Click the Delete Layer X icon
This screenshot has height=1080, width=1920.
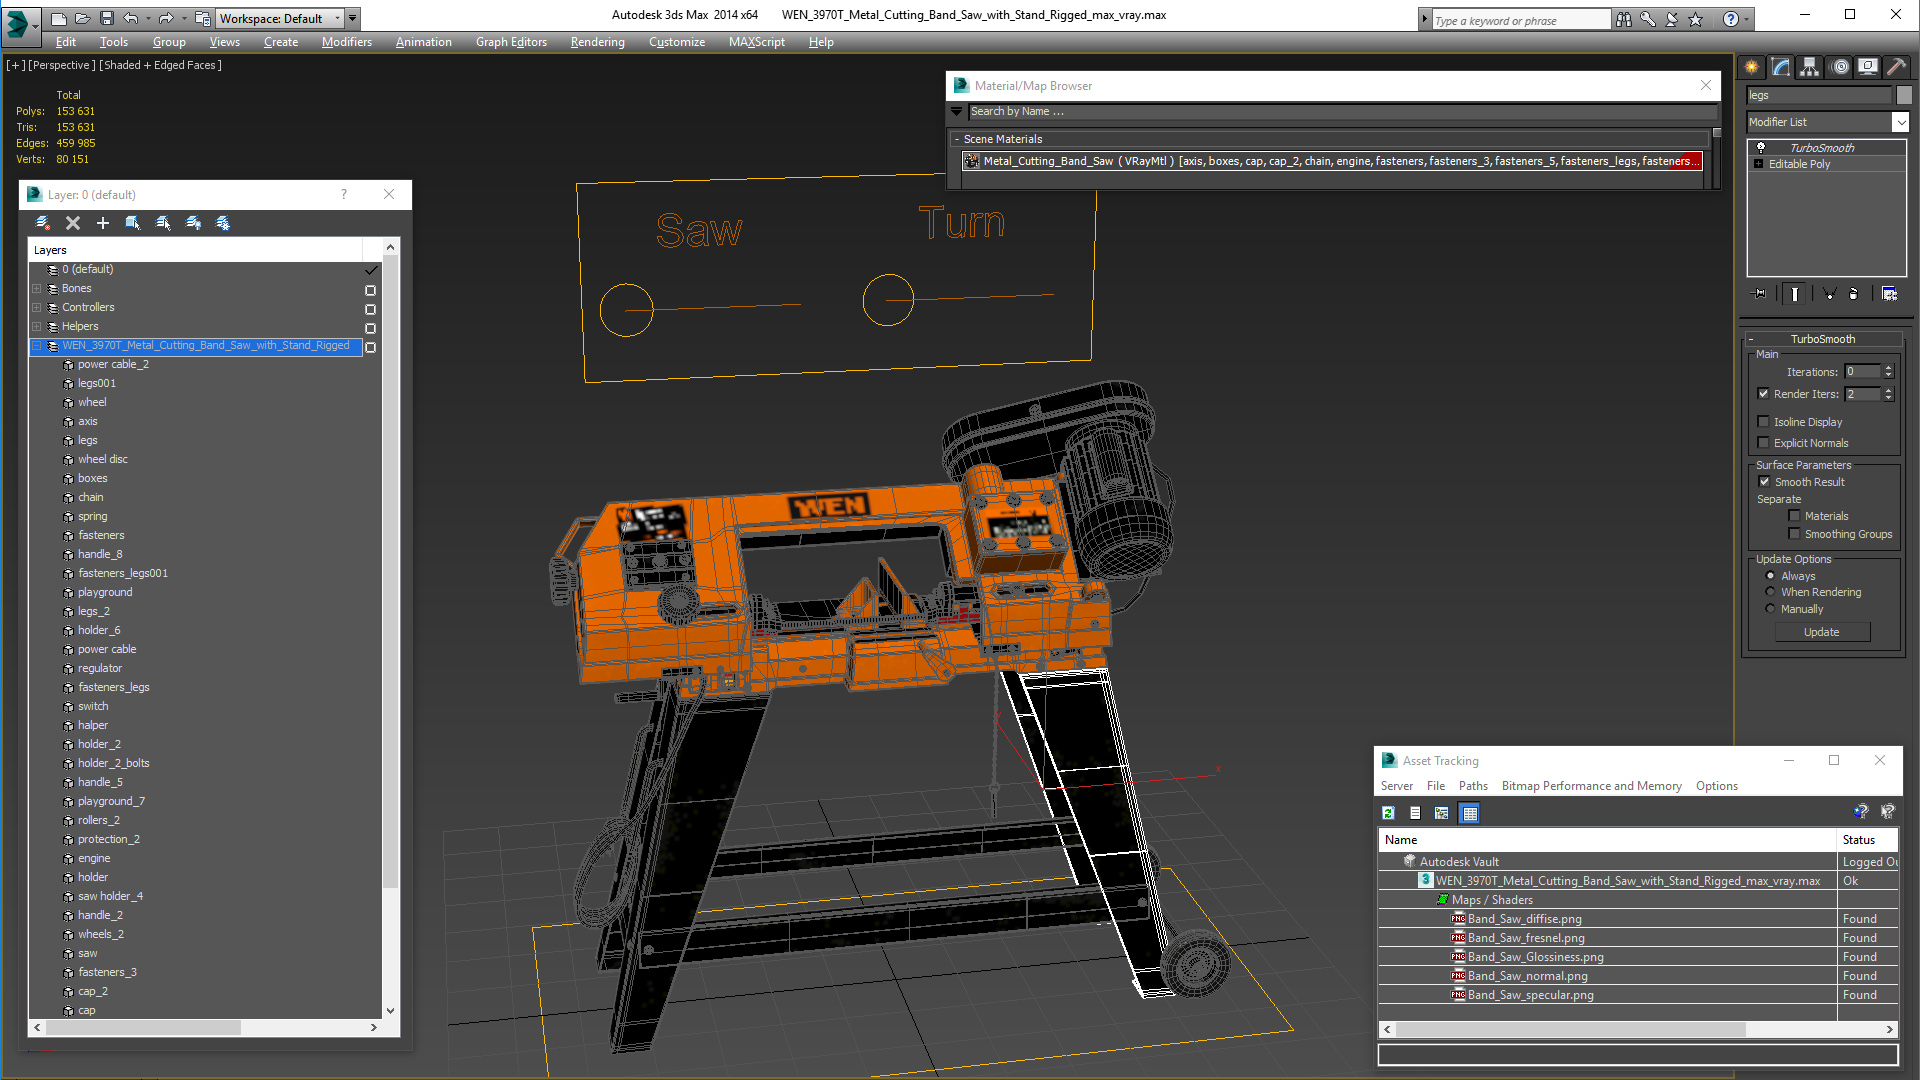click(73, 223)
